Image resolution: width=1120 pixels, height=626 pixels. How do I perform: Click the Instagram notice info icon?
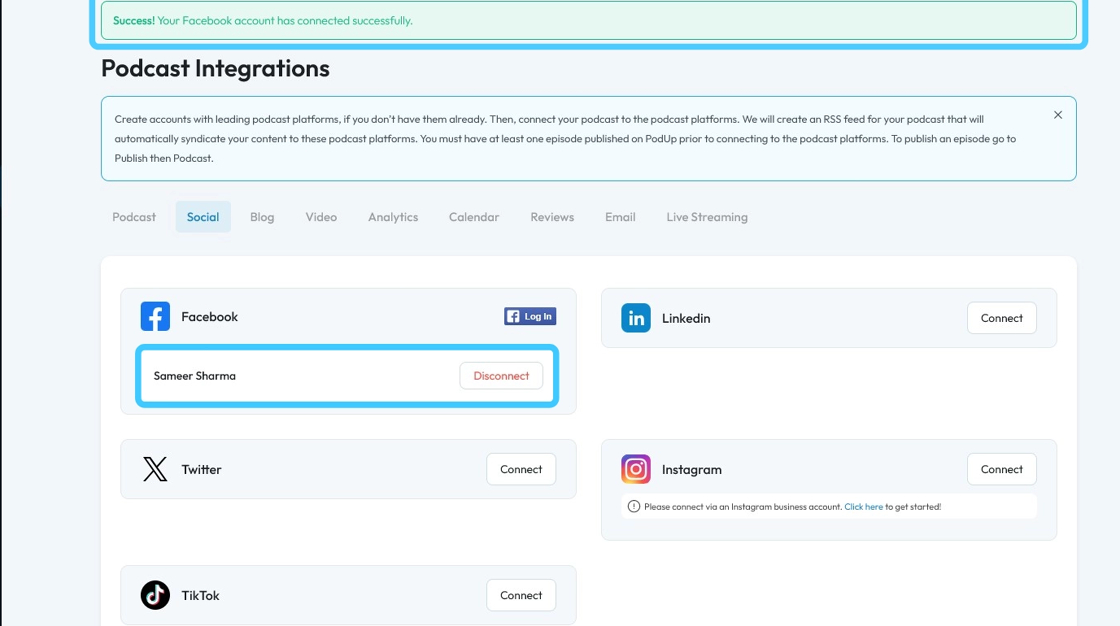pos(634,507)
